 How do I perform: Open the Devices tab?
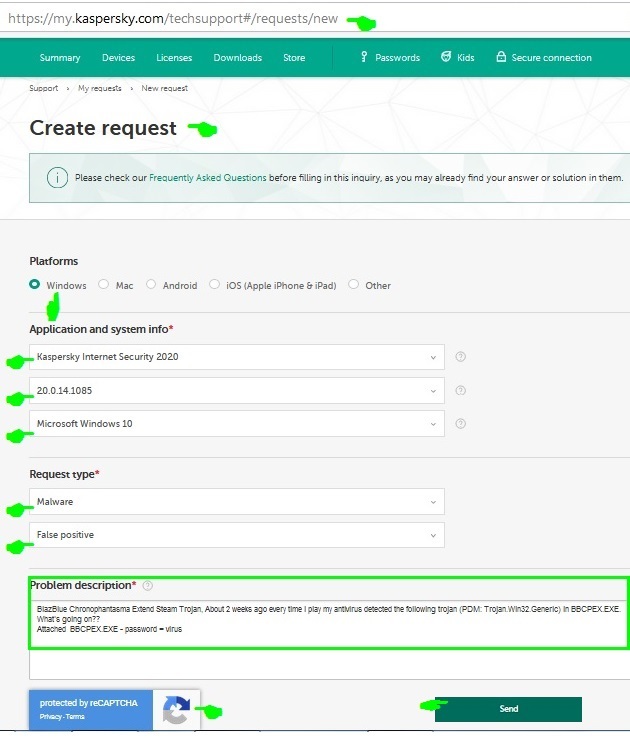pyautogui.click(x=119, y=57)
